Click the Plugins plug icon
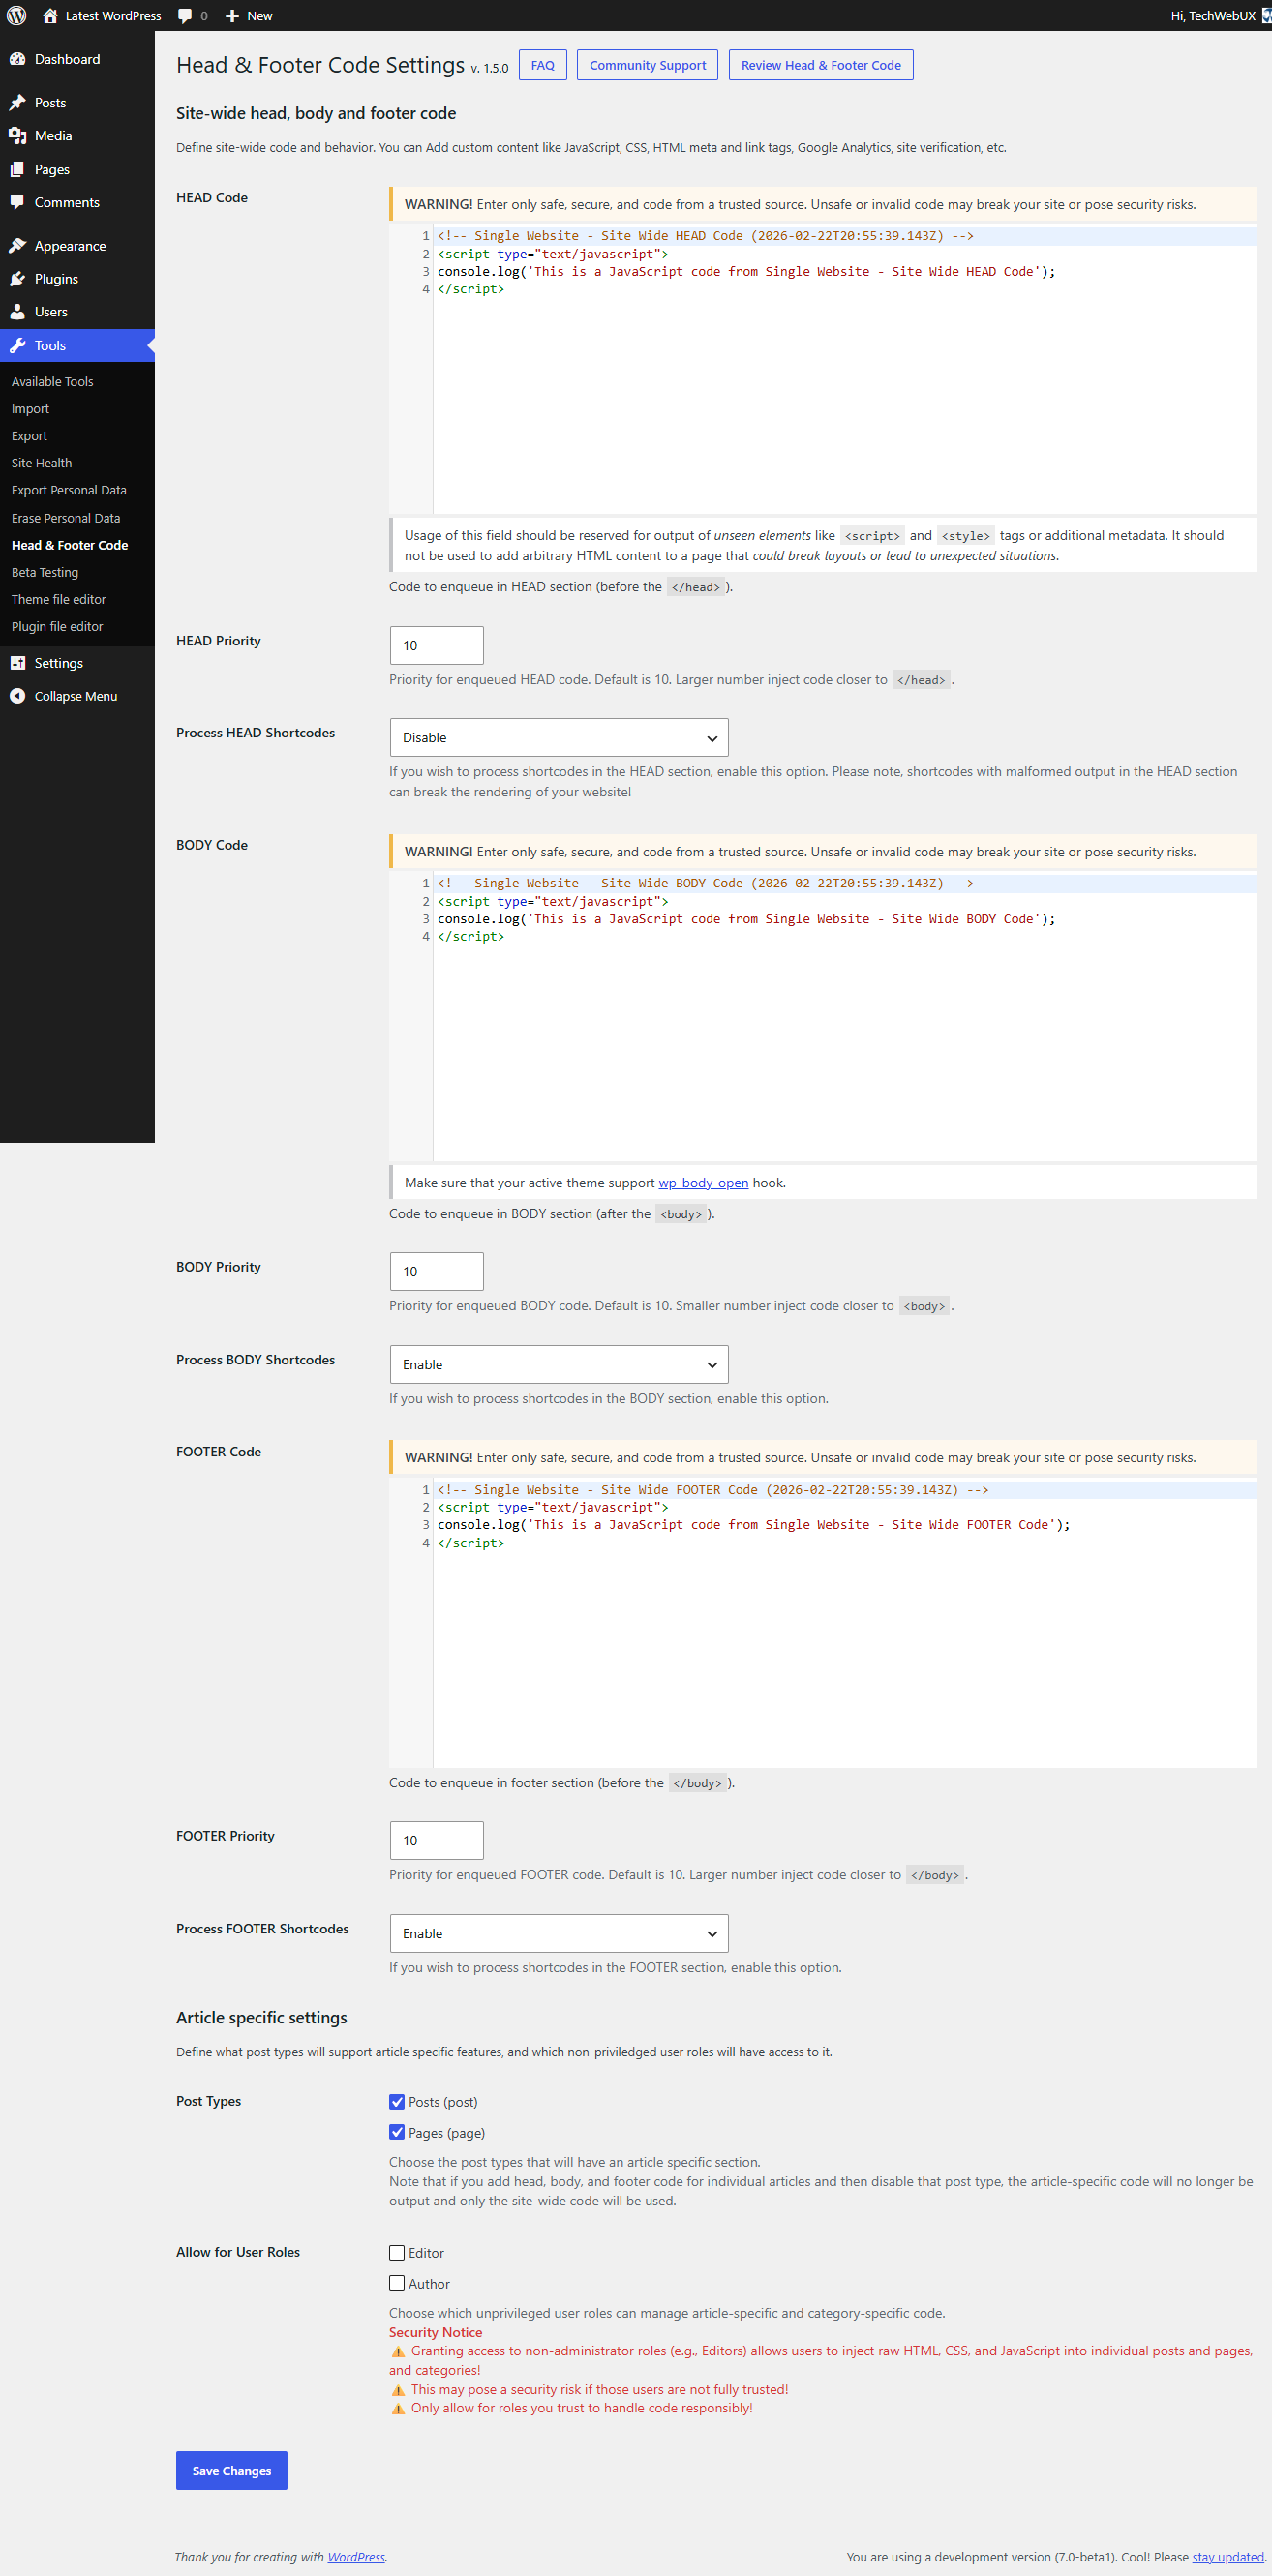The image size is (1272, 2576). [x=17, y=278]
